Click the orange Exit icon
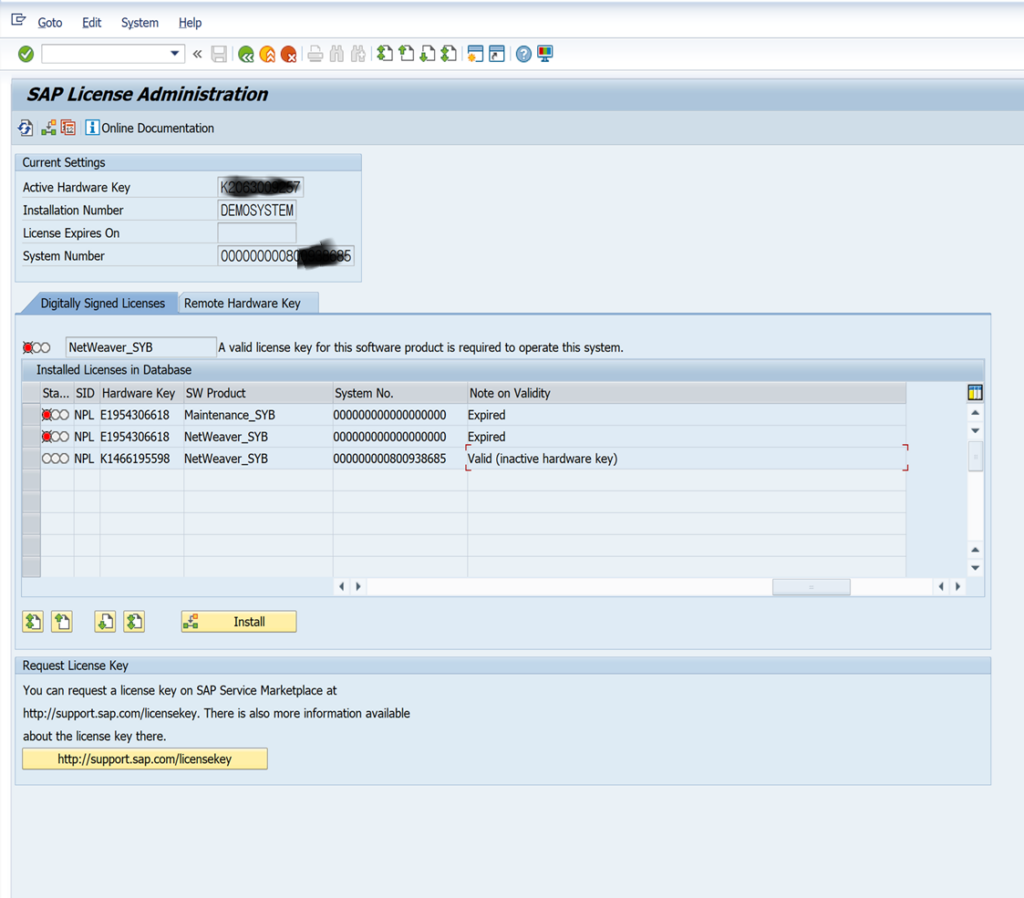This screenshot has height=898, width=1024. coord(267,54)
